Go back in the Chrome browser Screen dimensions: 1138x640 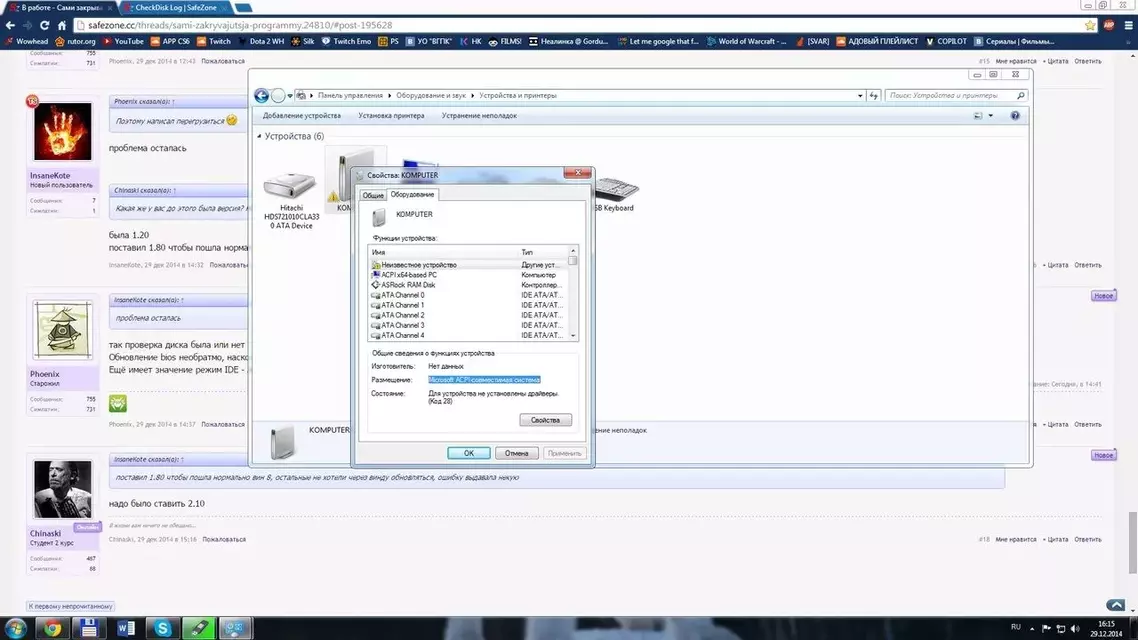point(10,25)
